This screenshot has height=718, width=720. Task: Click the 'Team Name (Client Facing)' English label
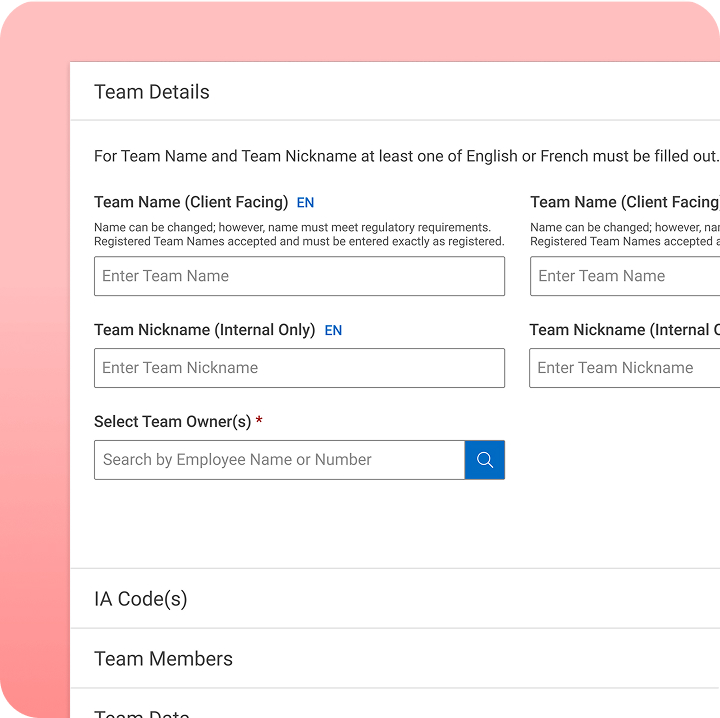191,202
